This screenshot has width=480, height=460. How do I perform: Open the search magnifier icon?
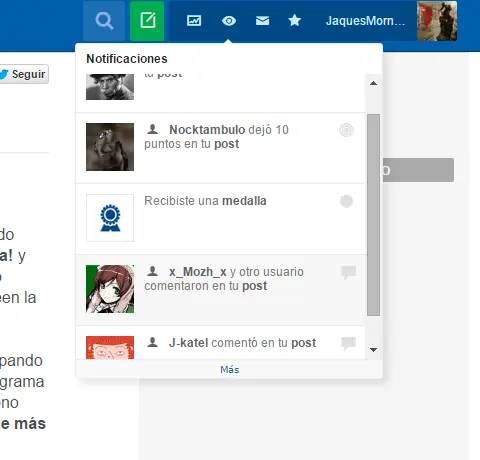[104, 21]
